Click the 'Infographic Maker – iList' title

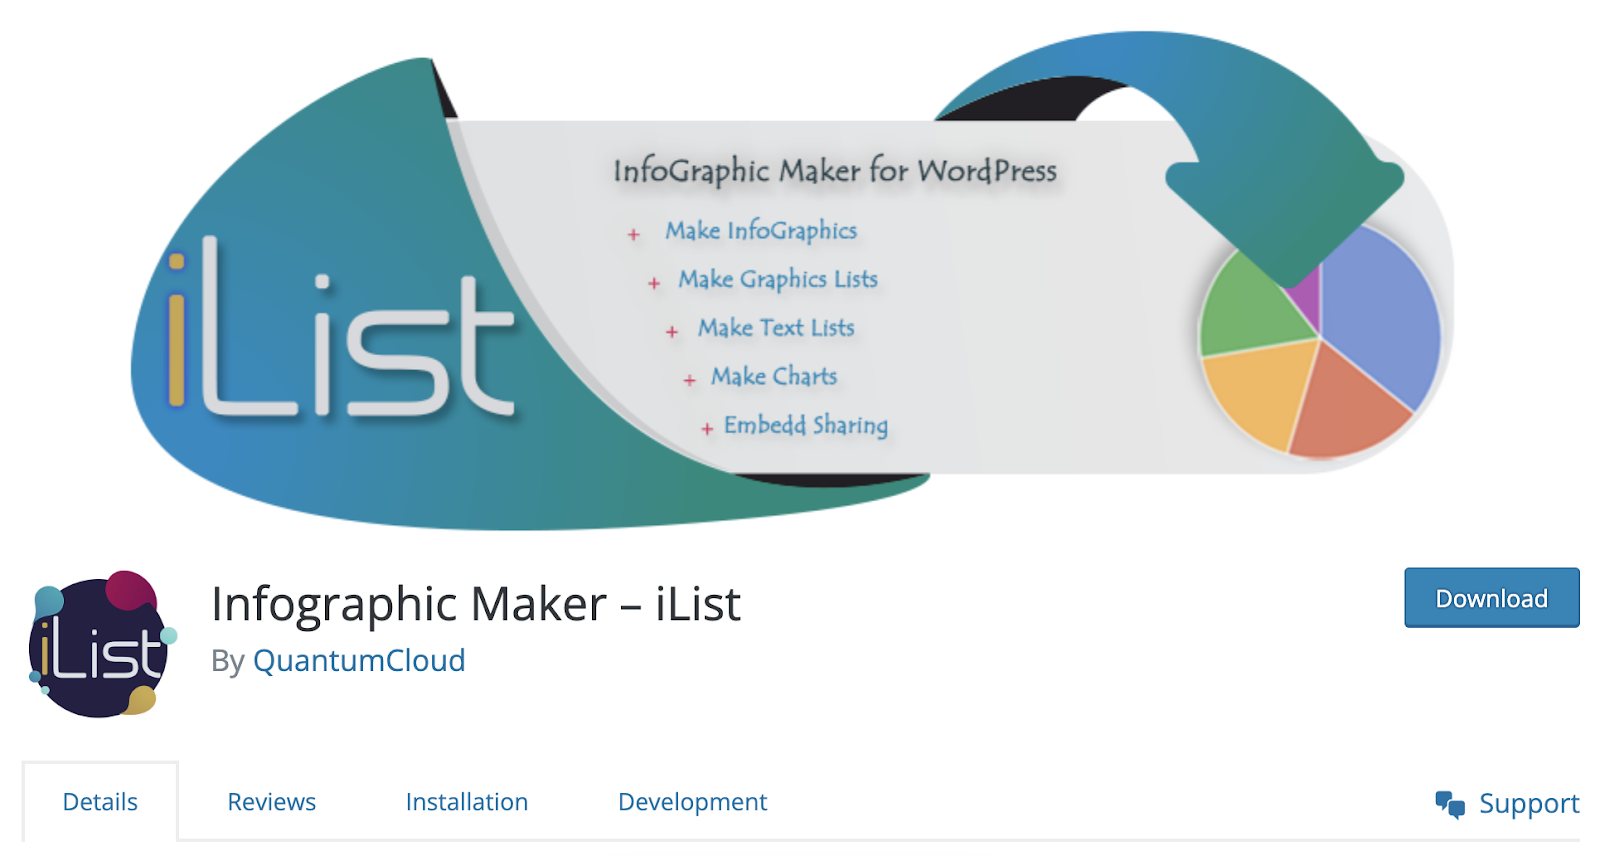476,604
